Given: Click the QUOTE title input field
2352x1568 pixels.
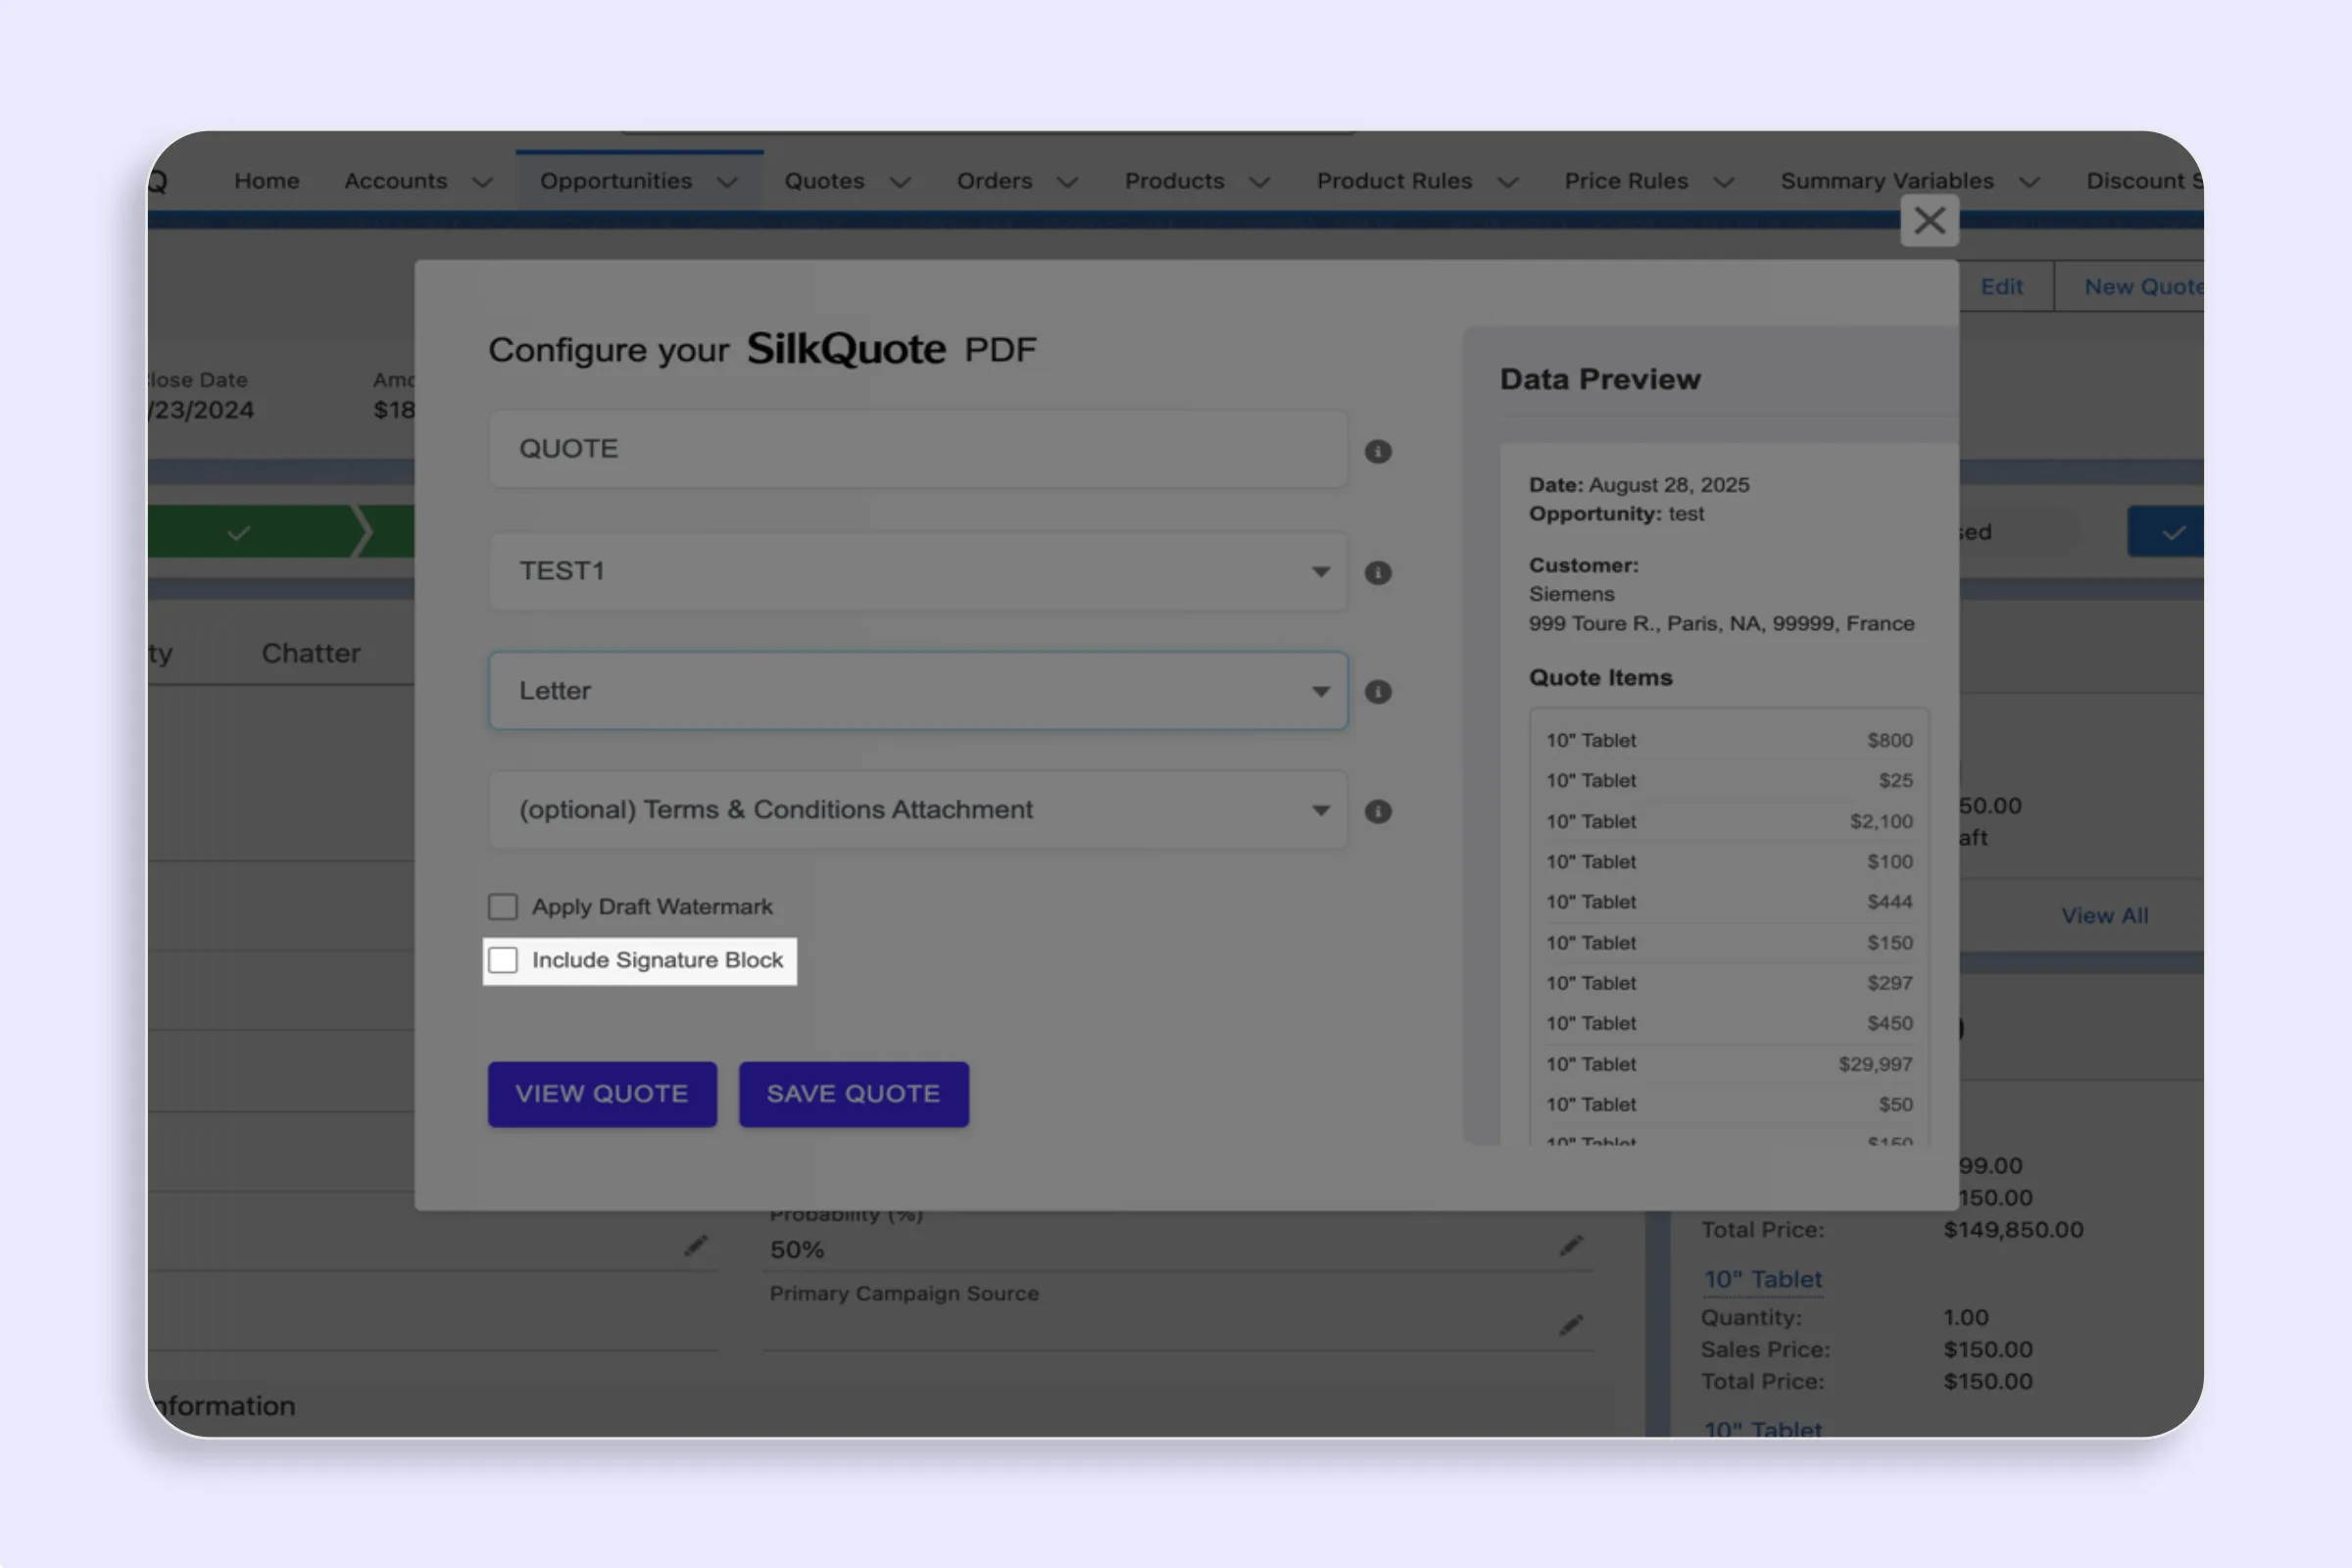Looking at the screenshot, I should pos(917,449).
